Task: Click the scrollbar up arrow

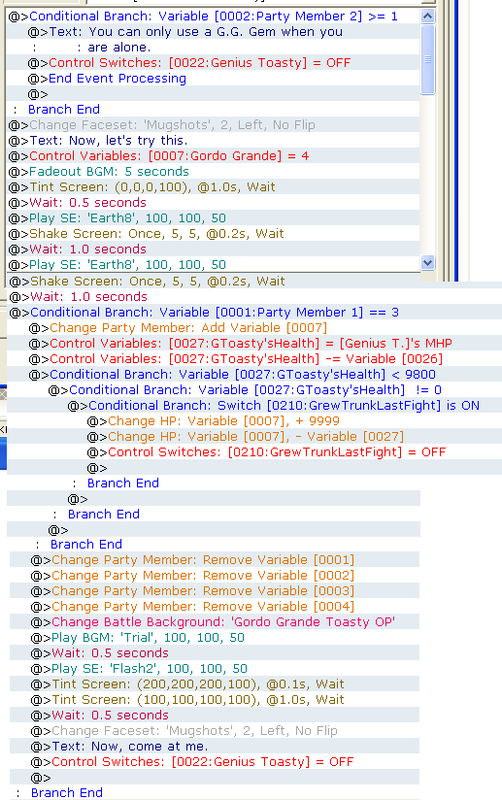Action: (428, 16)
